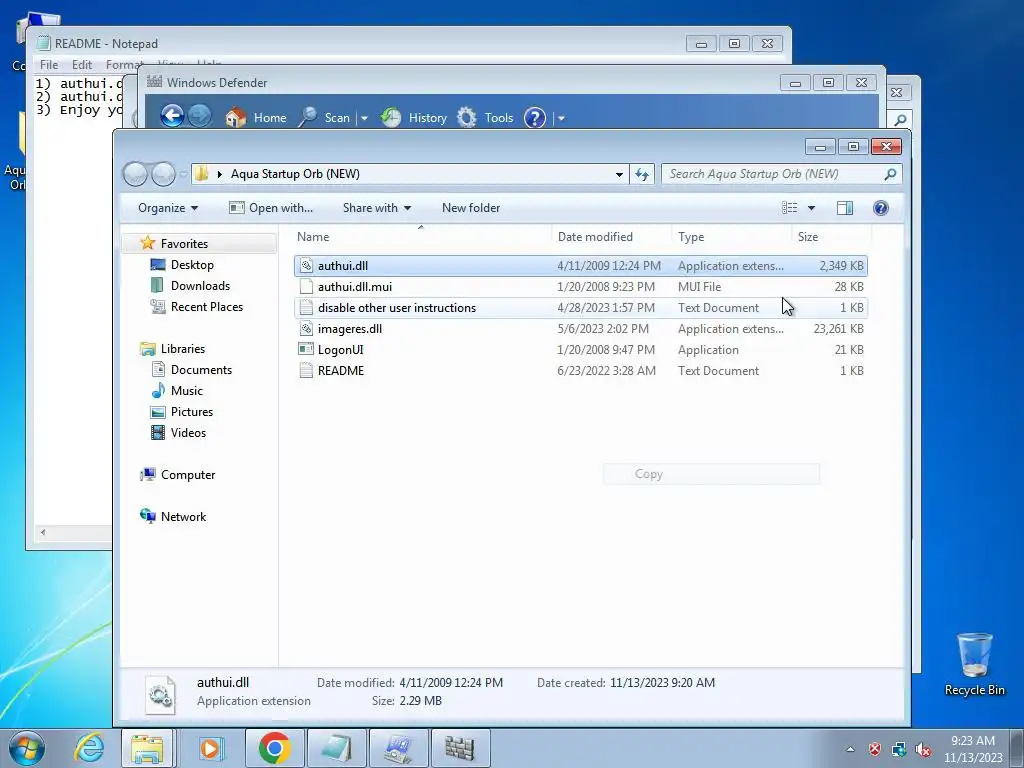Open muted volume icon in tray
Screen dimensions: 1024x768
click(x=923, y=750)
